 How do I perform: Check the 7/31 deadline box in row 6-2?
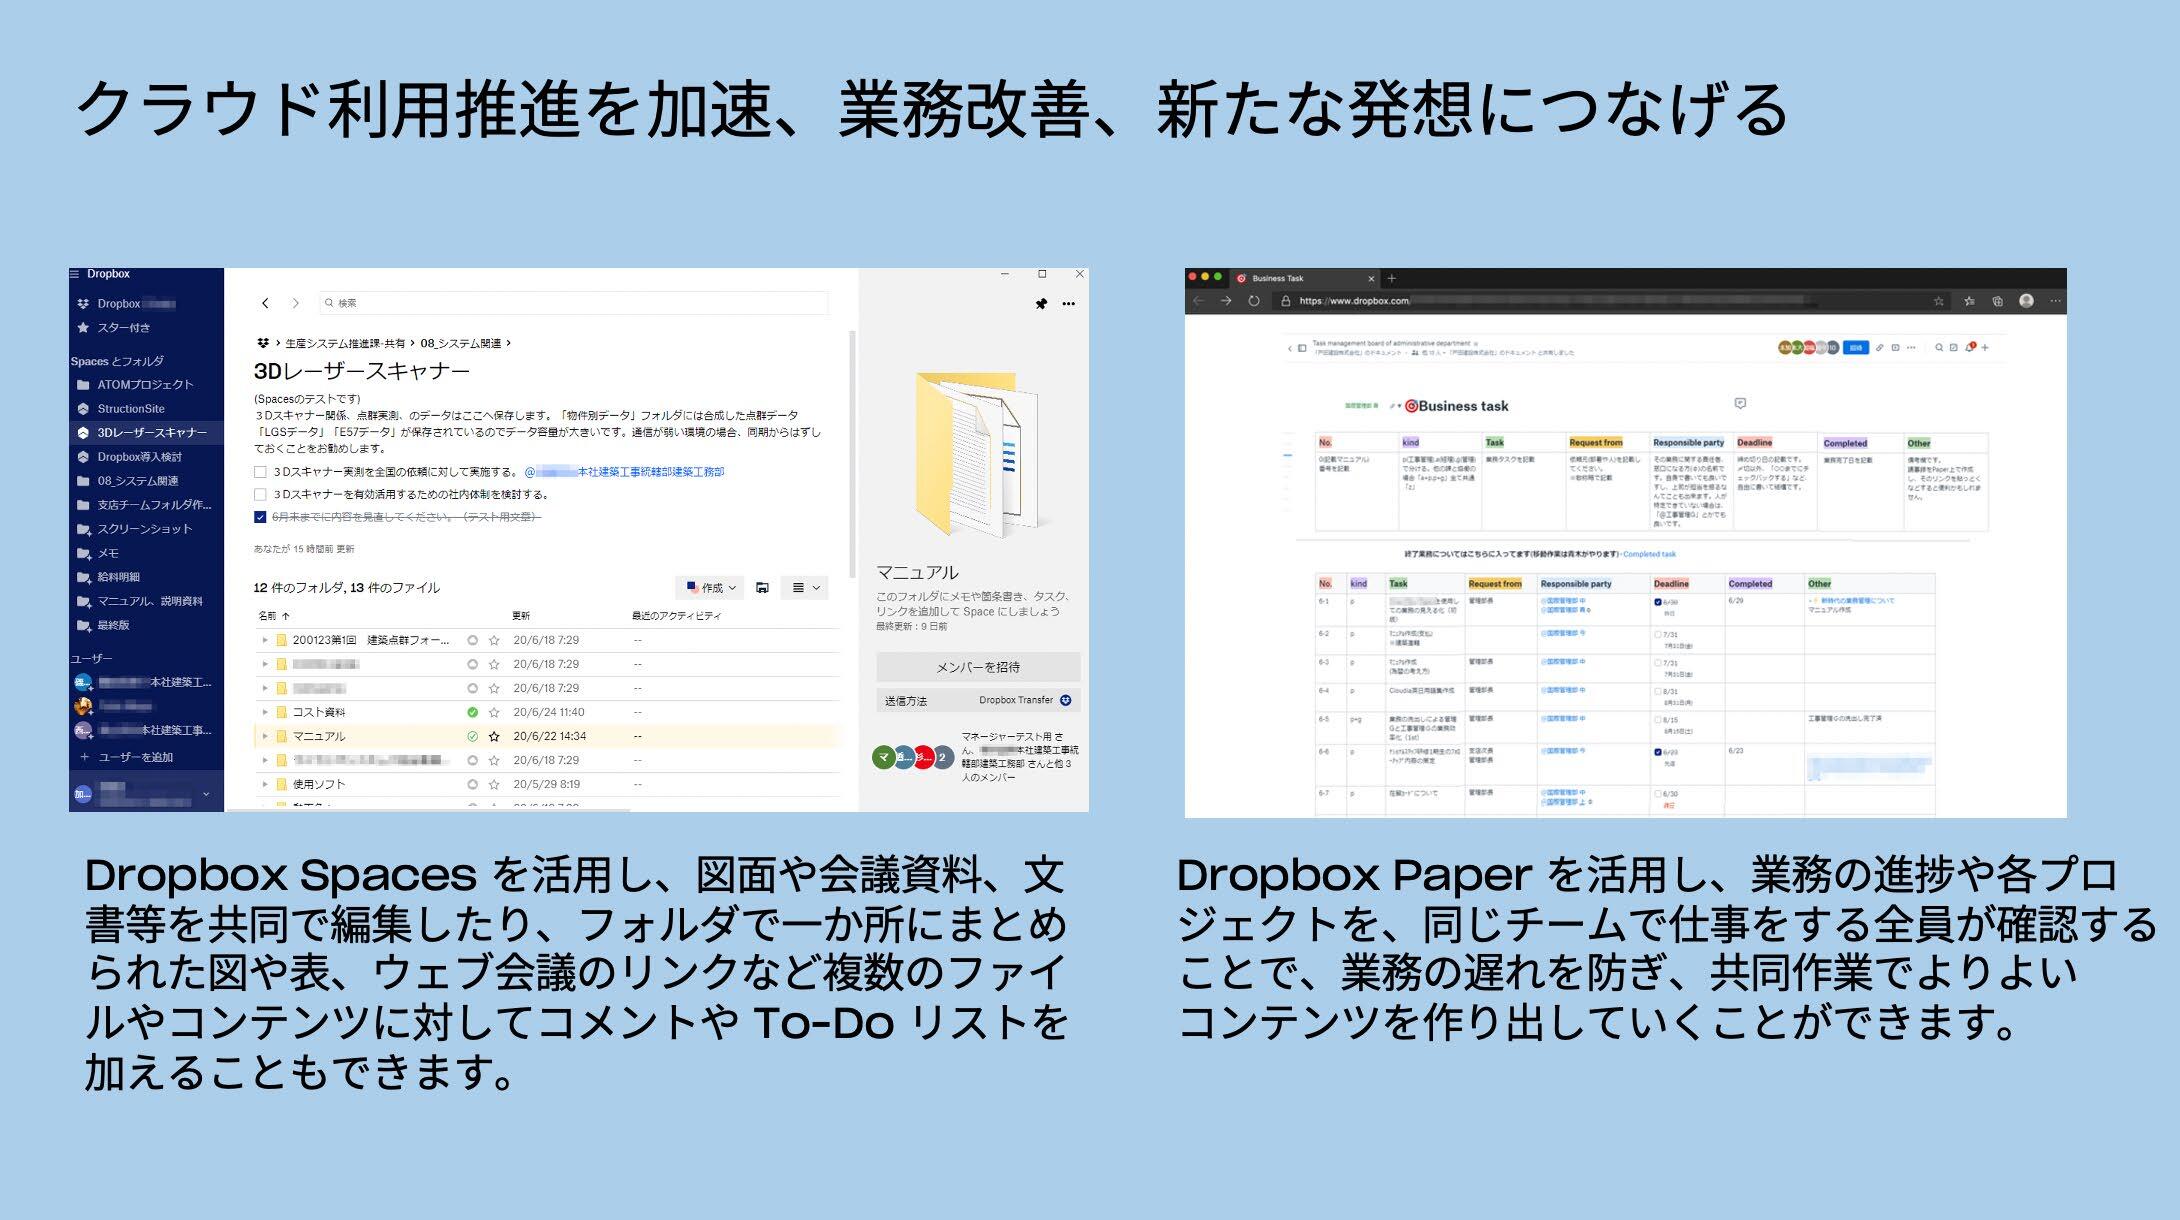(x=1658, y=634)
